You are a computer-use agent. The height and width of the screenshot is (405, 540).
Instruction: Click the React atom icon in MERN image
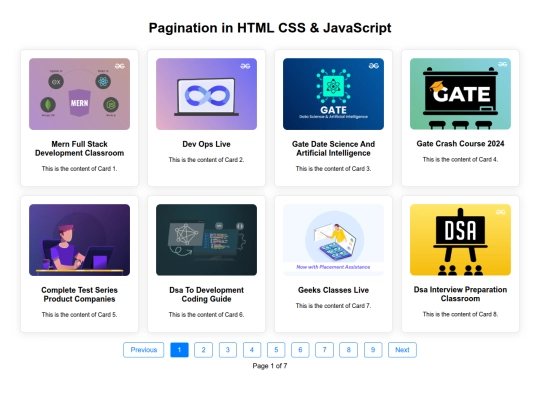click(x=103, y=82)
